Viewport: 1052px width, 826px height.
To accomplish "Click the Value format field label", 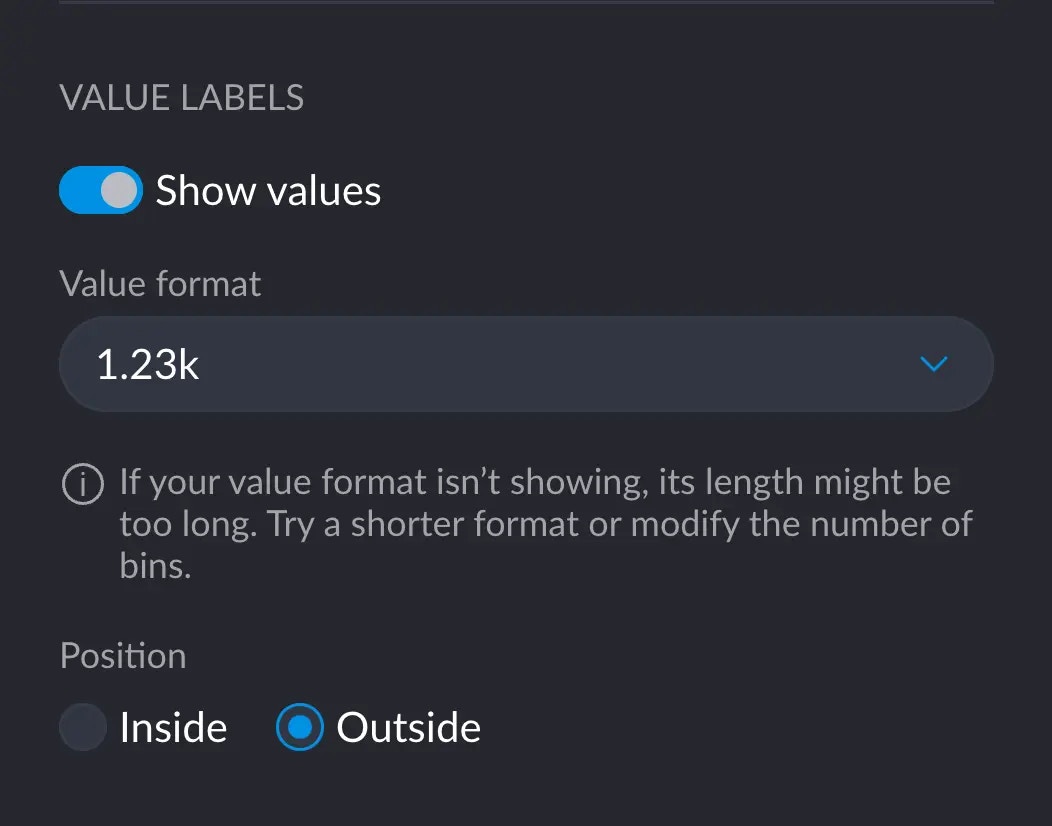I will (159, 283).
